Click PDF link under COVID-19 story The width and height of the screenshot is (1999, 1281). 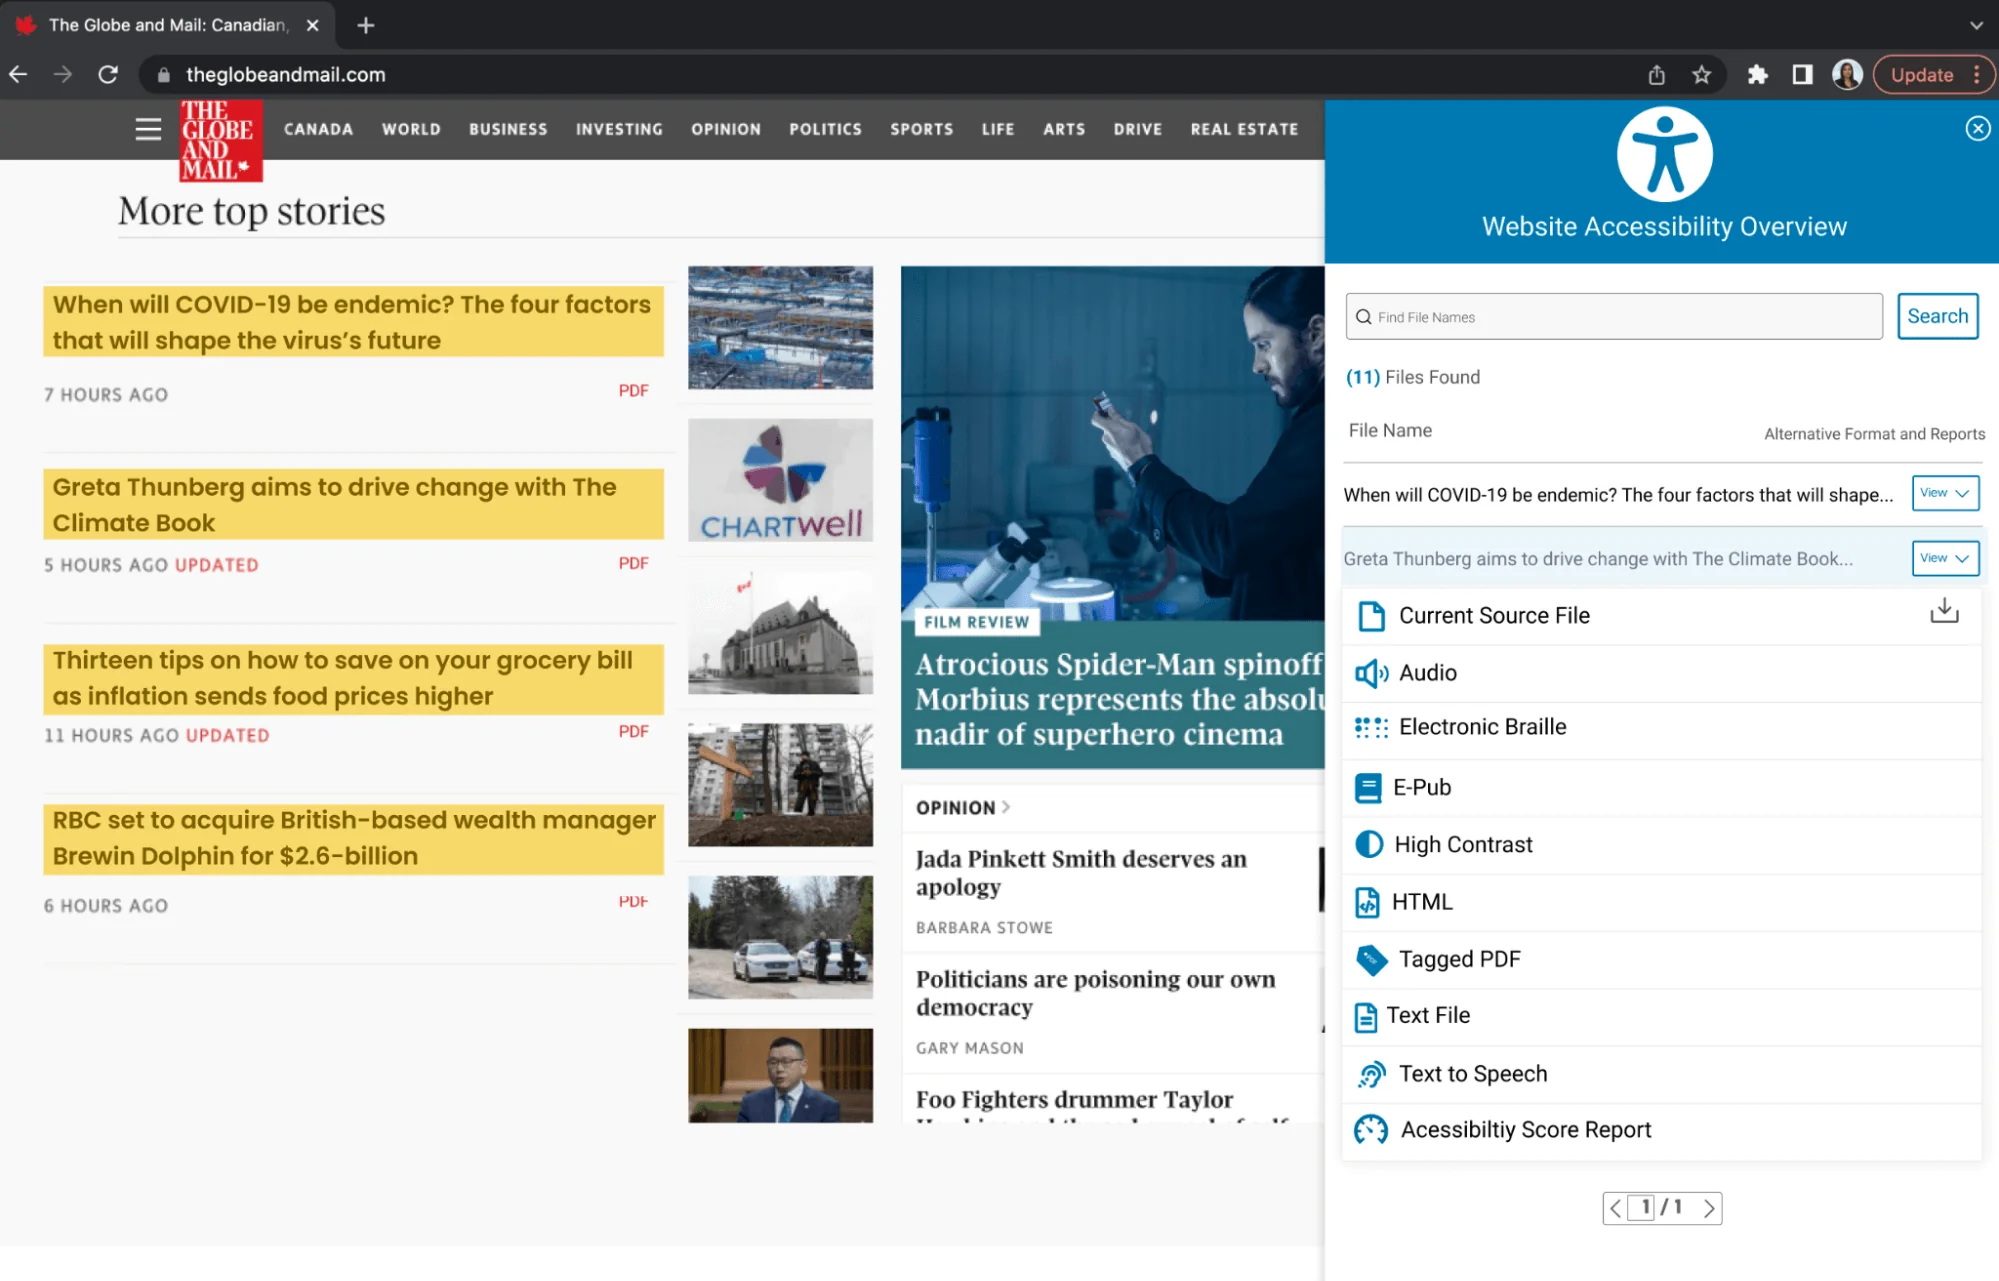(x=633, y=391)
